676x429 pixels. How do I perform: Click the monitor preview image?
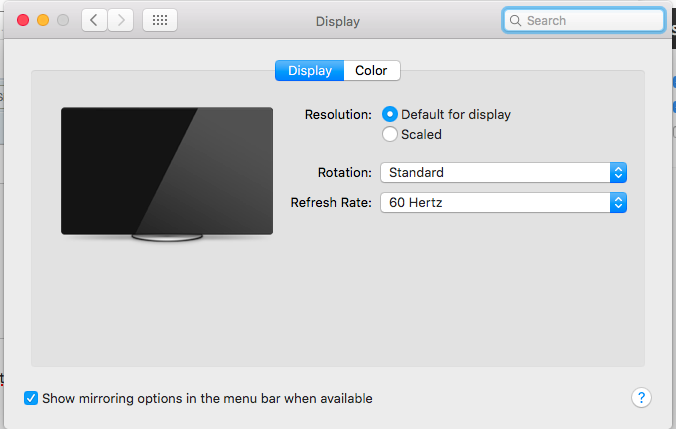(x=167, y=170)
